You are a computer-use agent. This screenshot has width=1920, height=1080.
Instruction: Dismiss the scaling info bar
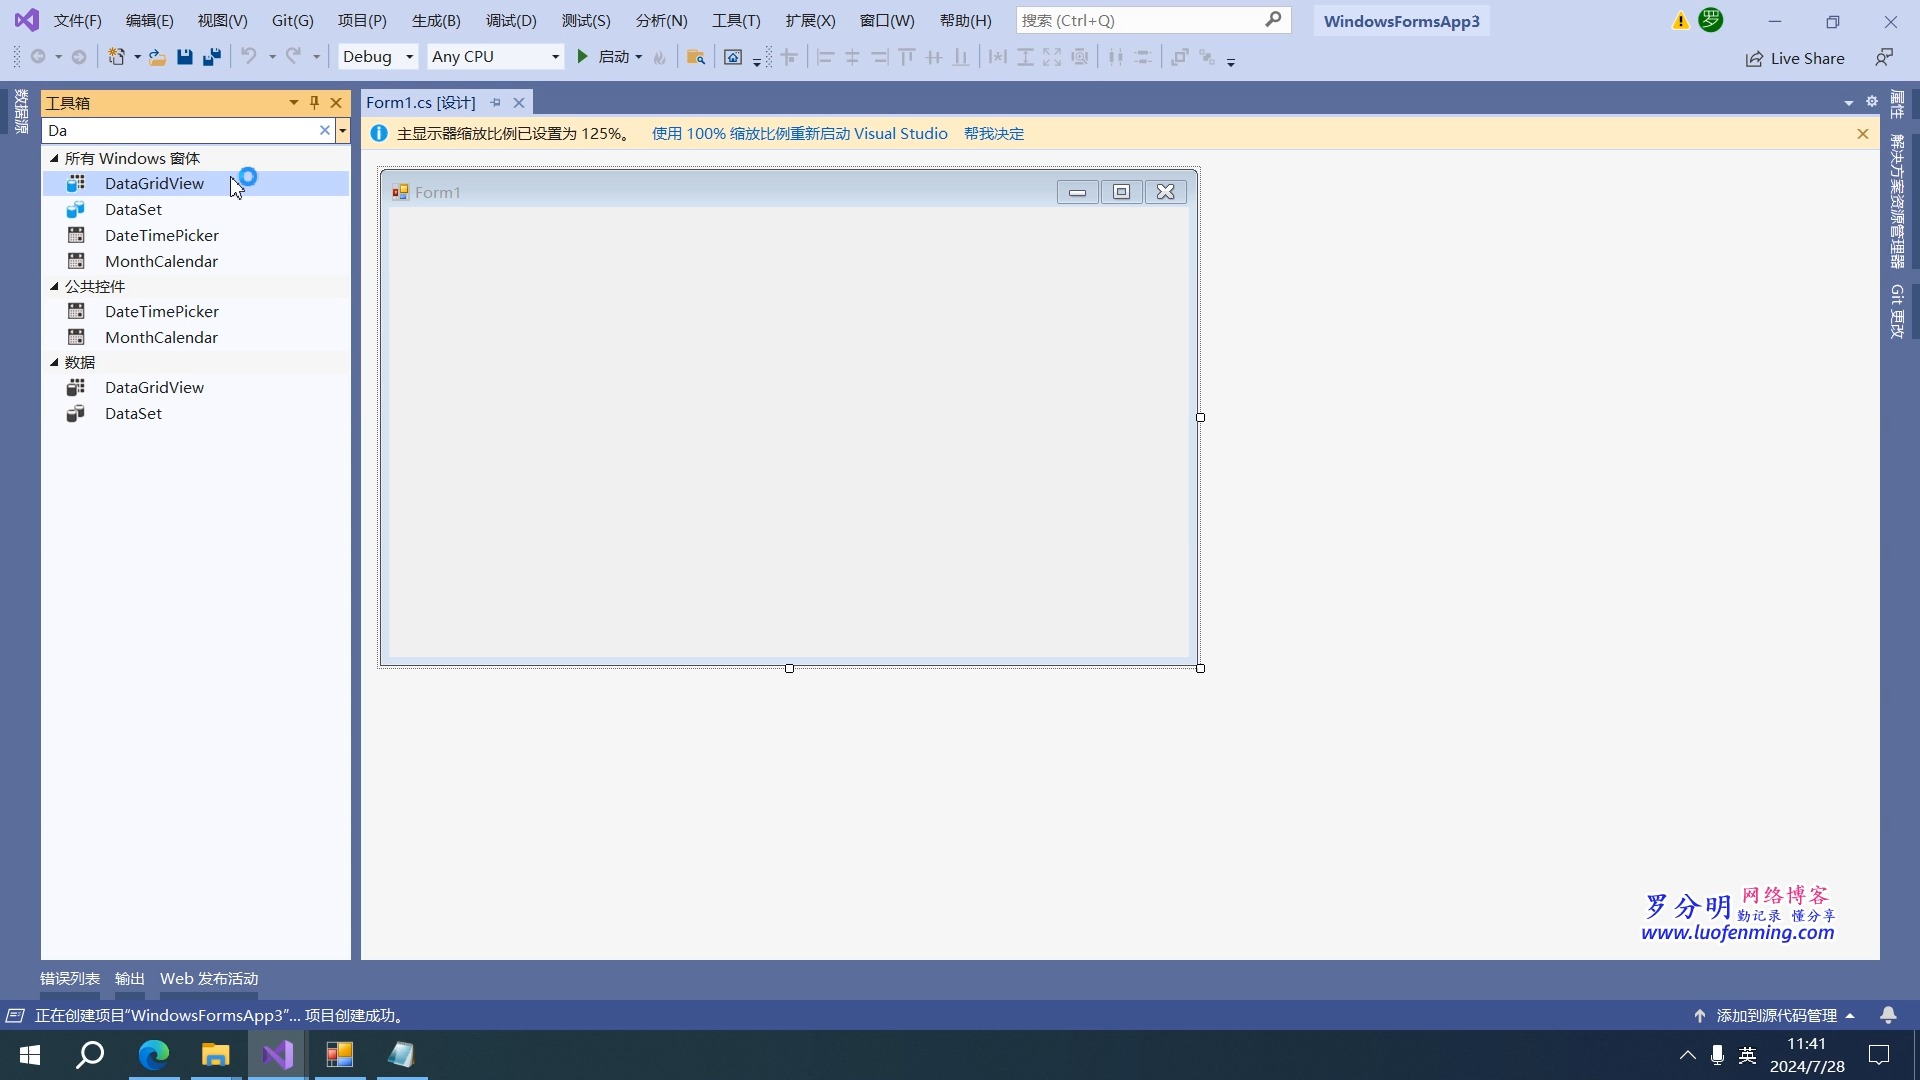[x=1862, y=133]
